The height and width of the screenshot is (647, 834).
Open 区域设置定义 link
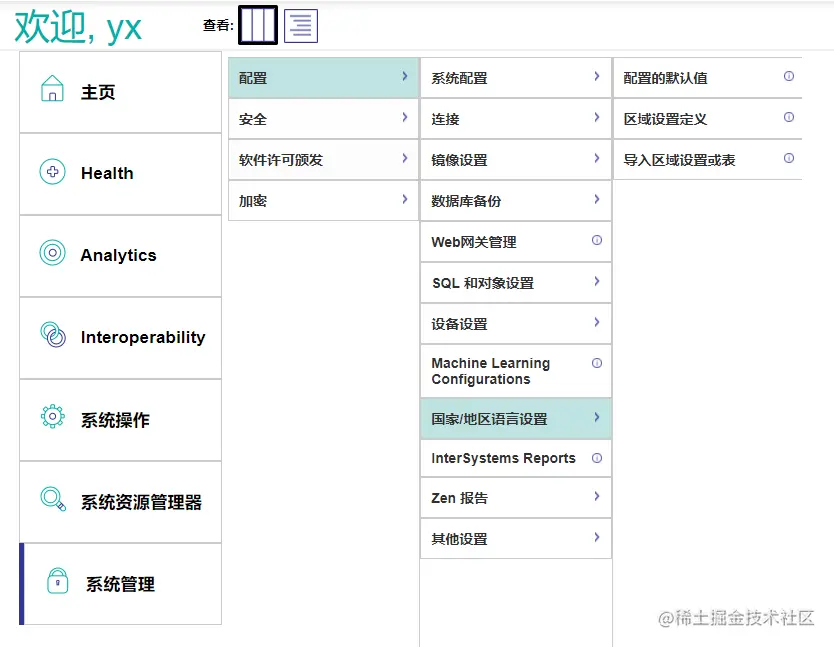665,119
